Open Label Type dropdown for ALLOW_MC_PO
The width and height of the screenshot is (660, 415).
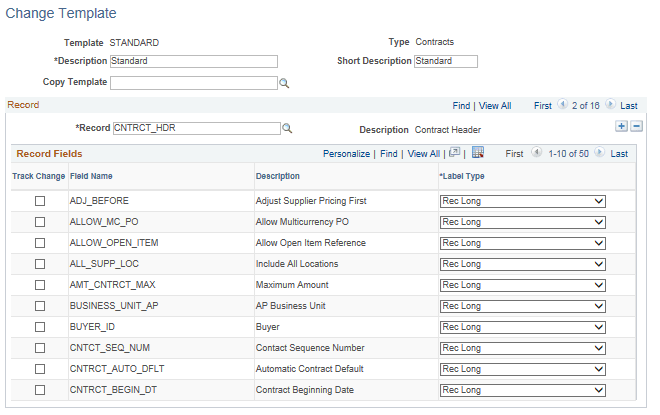[523, 222]
